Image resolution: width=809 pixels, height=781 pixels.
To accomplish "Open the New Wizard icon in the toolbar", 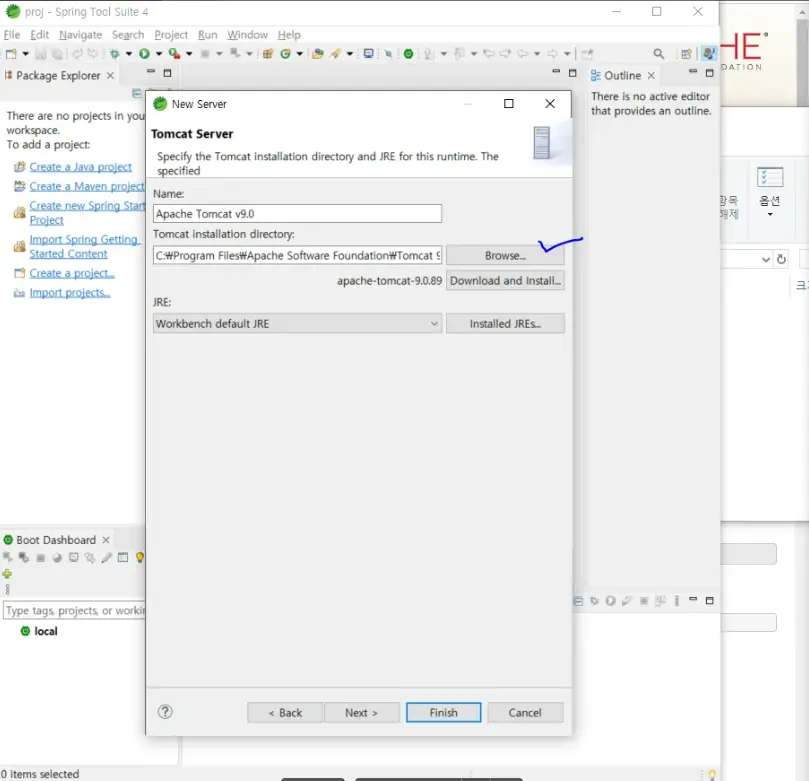I will 10,53.
